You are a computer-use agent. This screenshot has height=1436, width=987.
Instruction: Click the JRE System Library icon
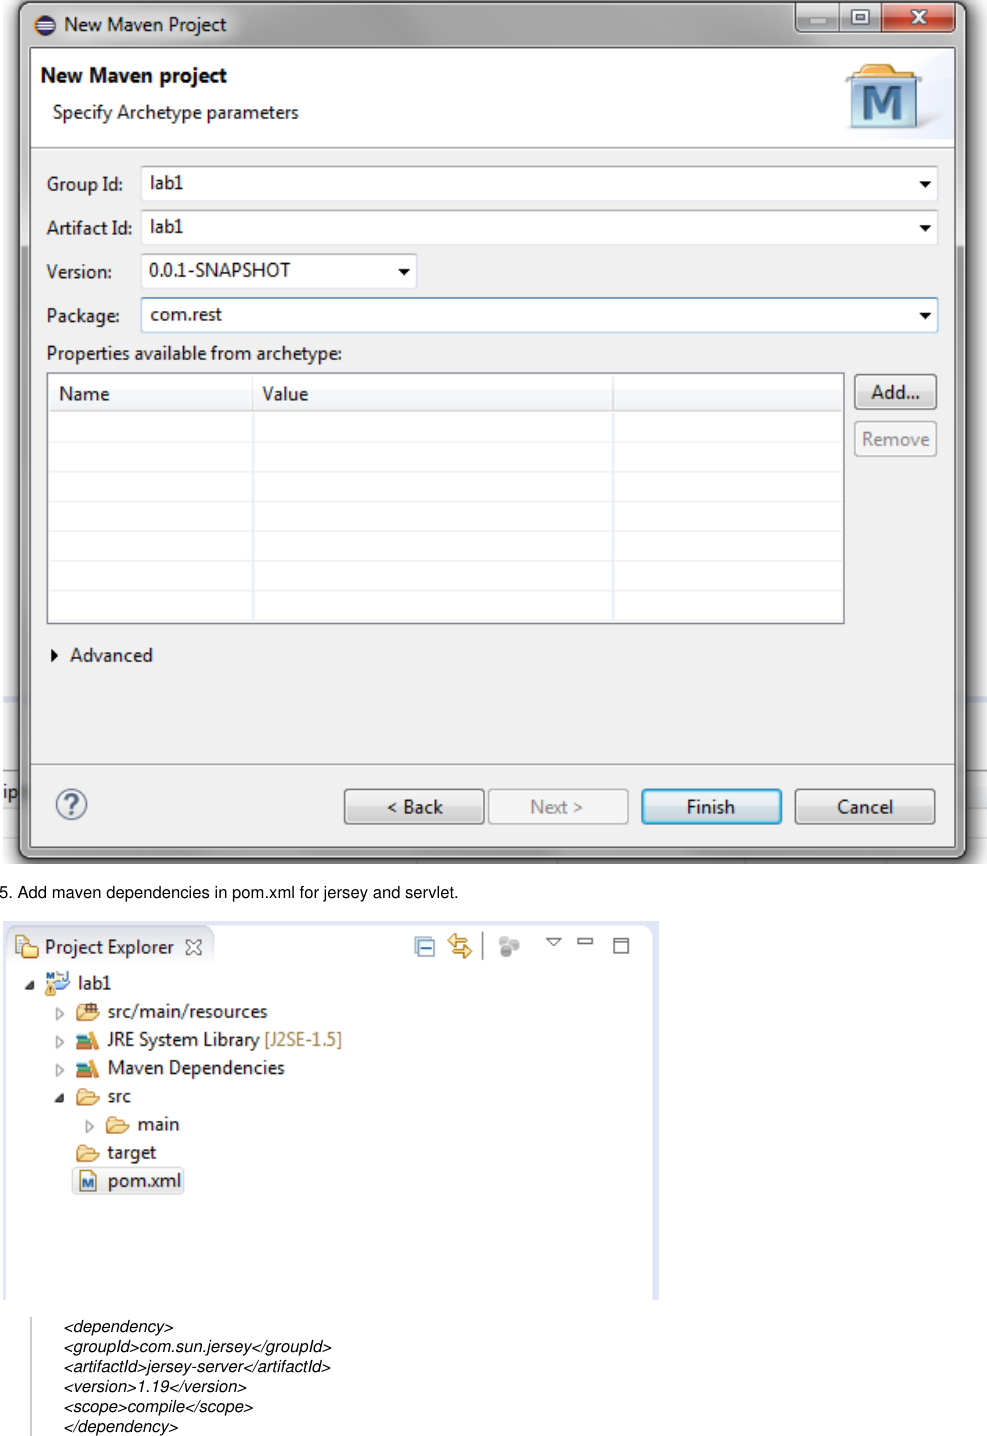[x=87, y=1040]
